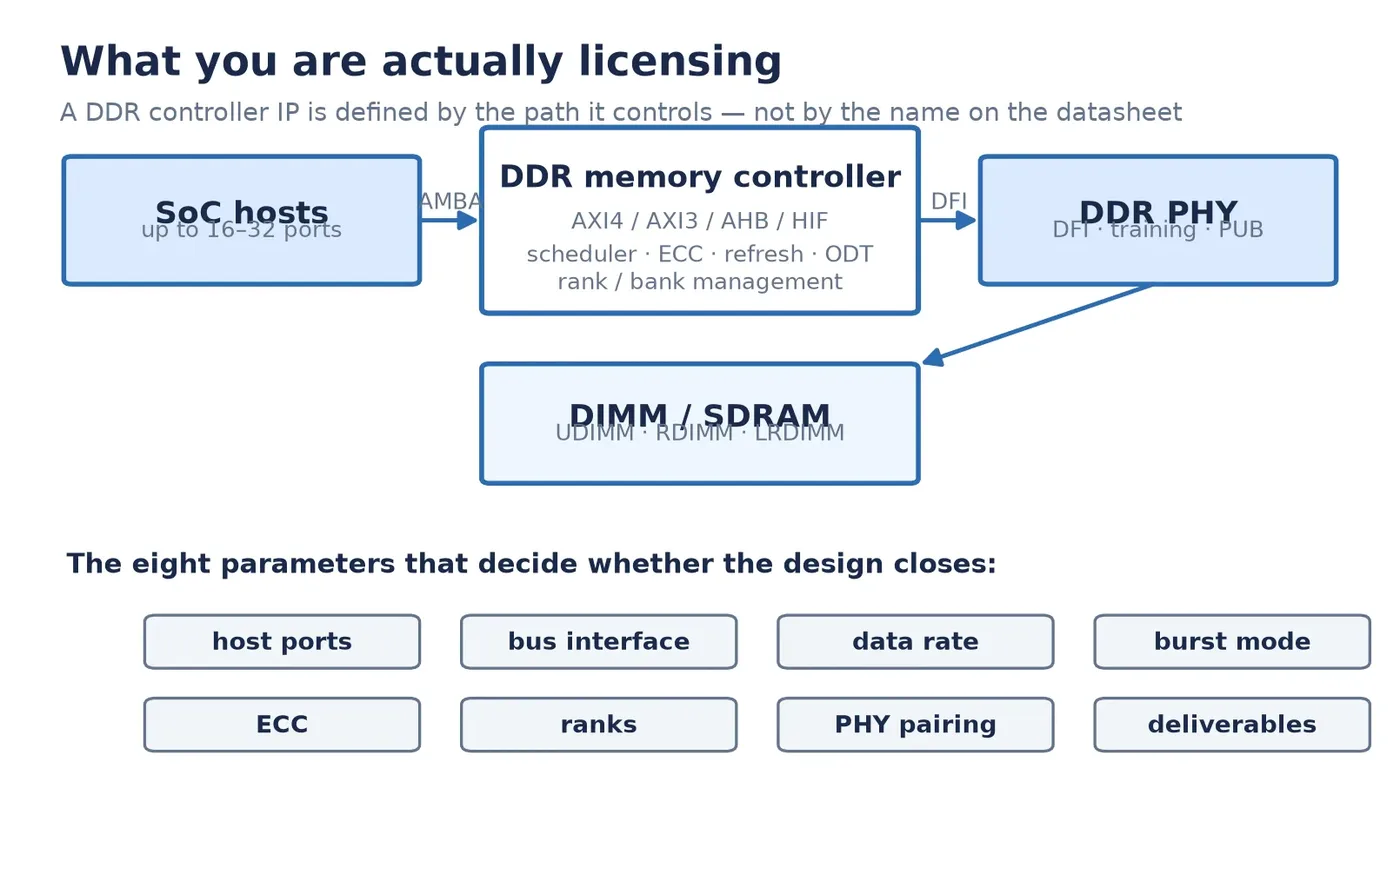Click the 'ranks' parameter chip

(599, 725)
